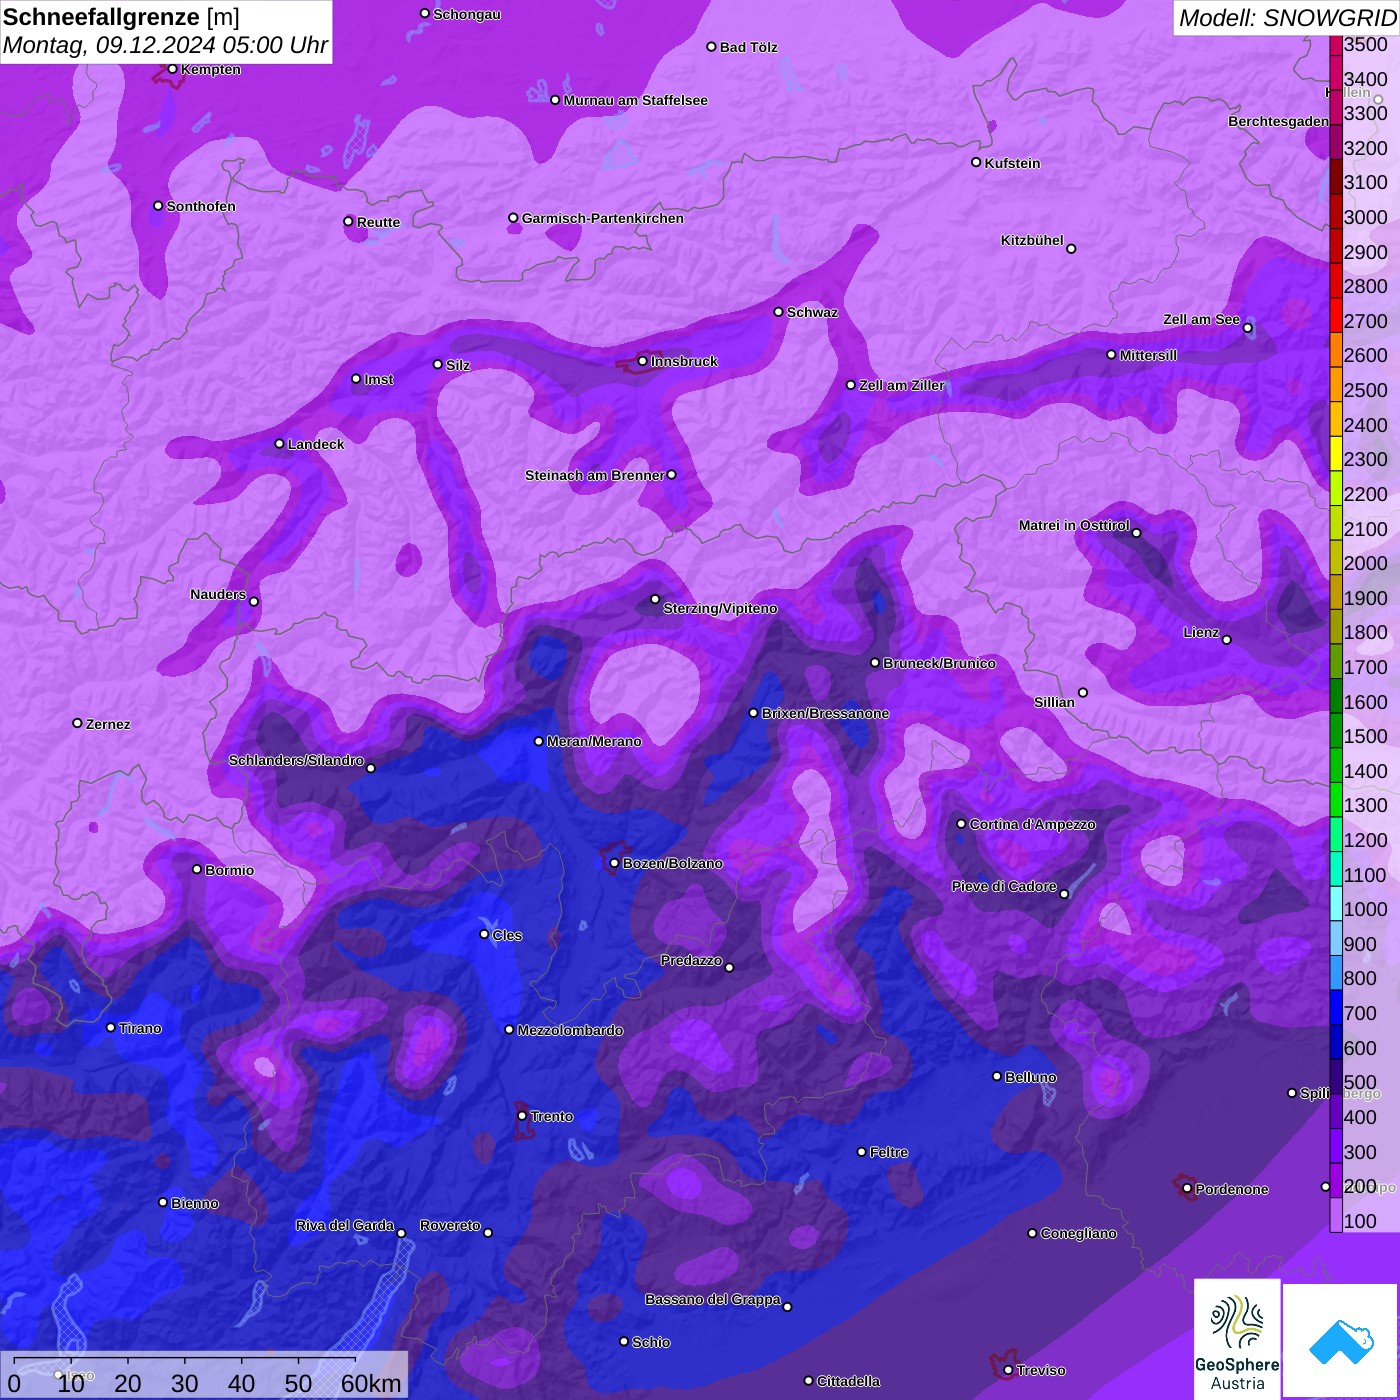Click the Schio label

[x=651, y=1342]
